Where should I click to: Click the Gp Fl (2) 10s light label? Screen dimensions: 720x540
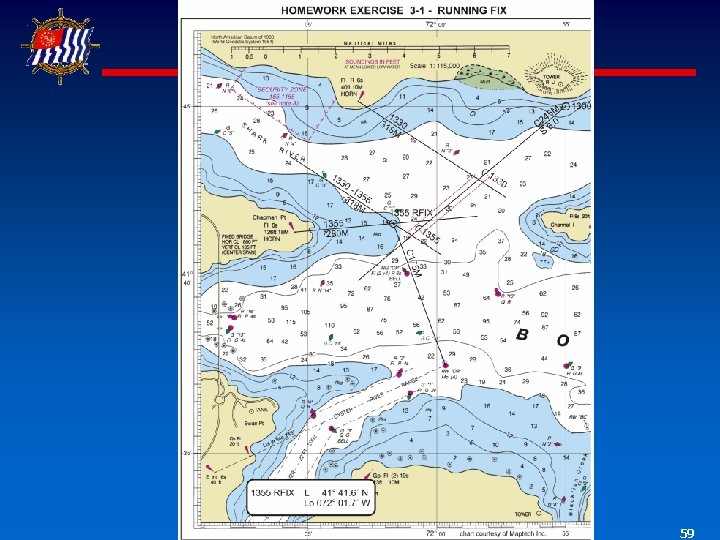[x=390, y=476]
